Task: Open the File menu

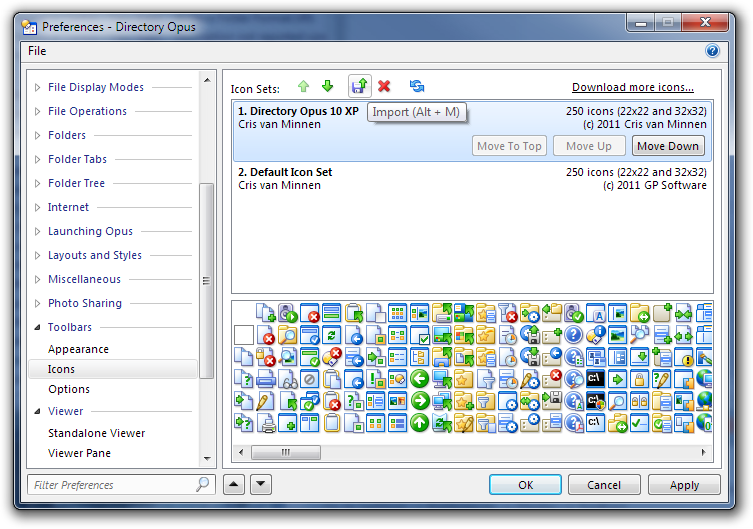Action: [37, 51]
